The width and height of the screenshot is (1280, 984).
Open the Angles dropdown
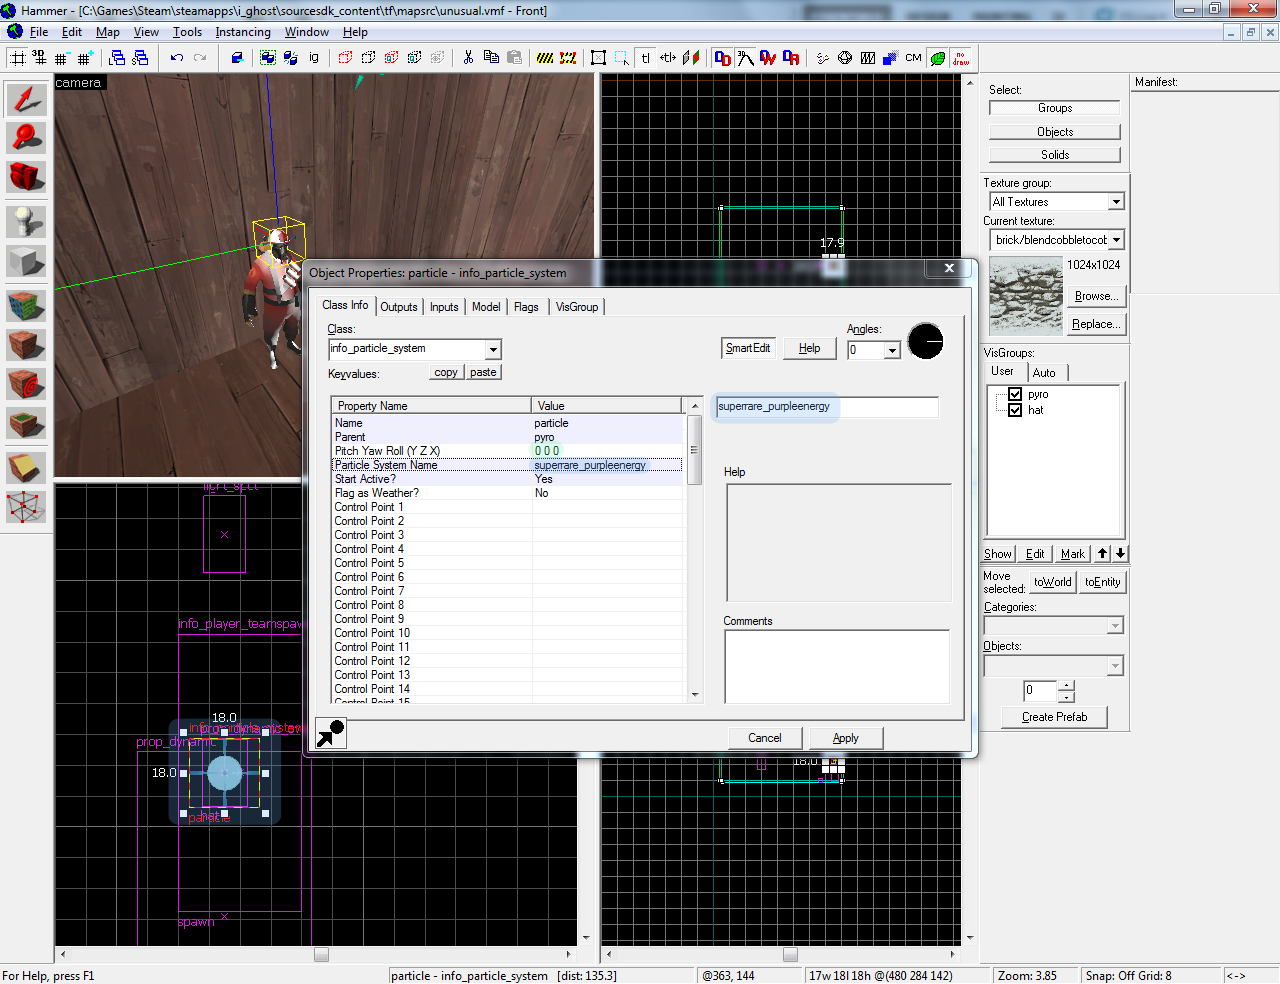point(892,351)
